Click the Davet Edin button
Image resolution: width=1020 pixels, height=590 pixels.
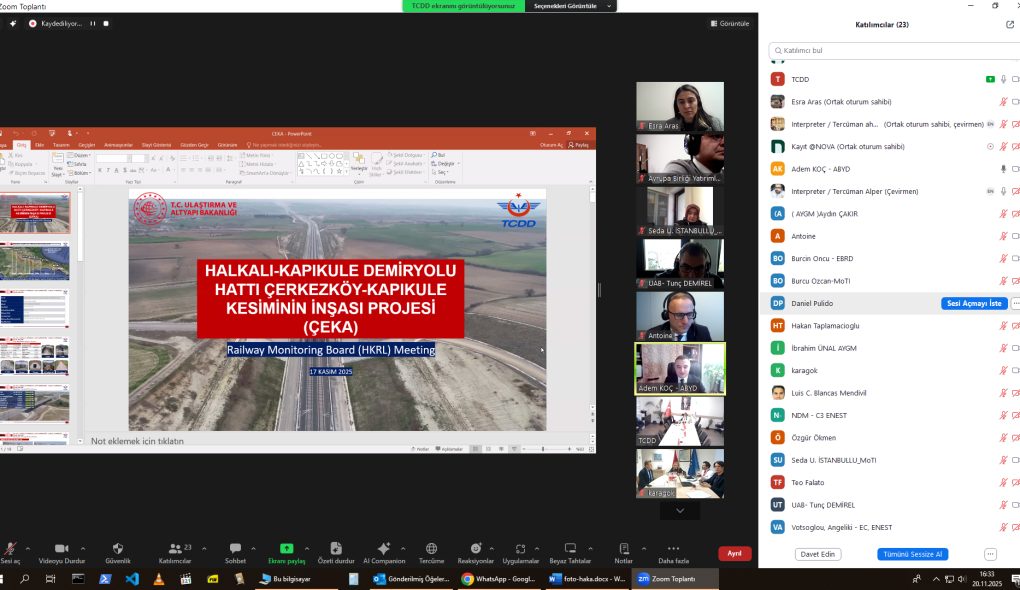pos(817,554)
